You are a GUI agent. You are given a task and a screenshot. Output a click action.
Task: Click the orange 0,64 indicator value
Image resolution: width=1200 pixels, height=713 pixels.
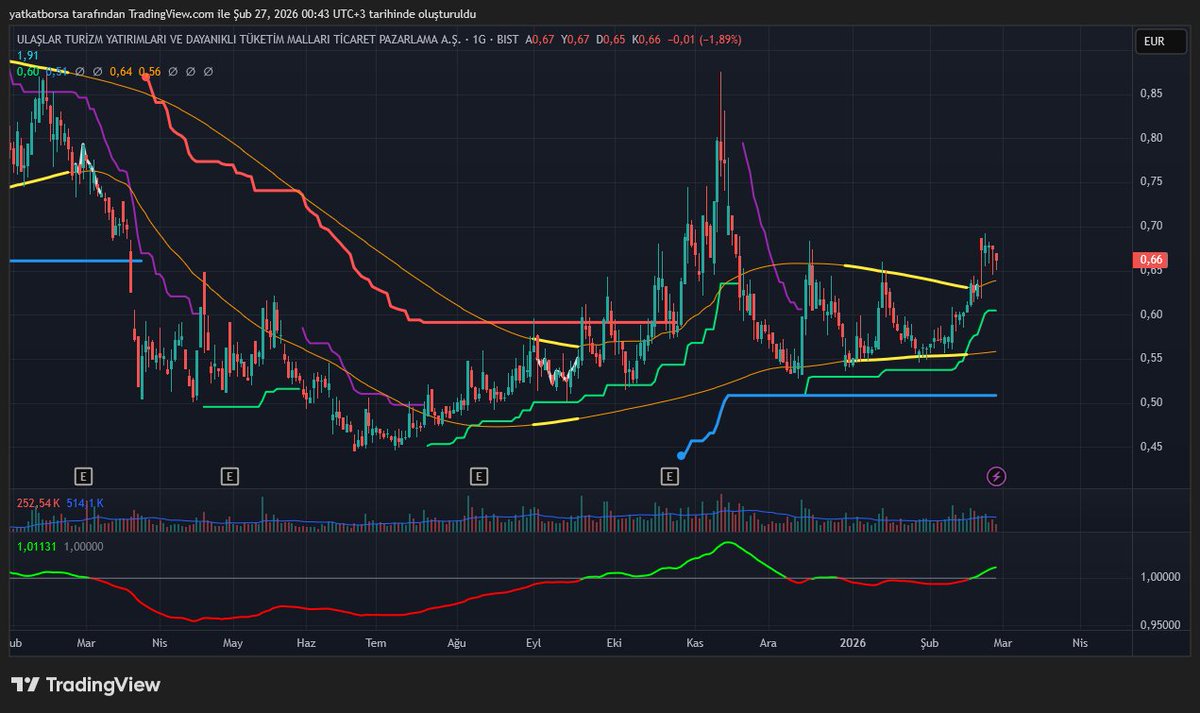pos(121,72)
